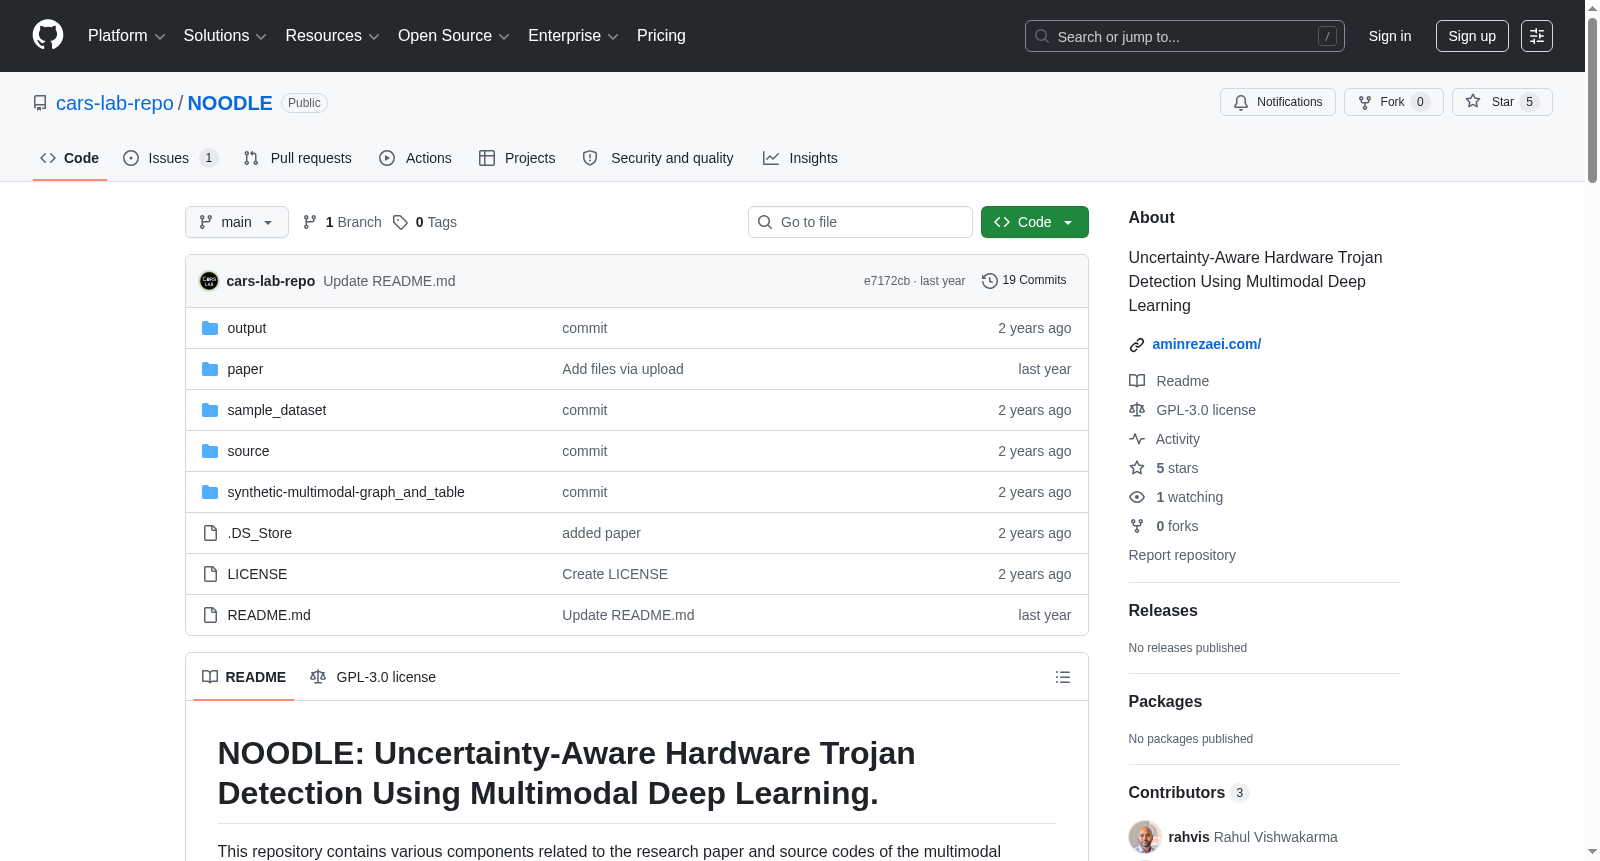Expand the Enterprise menu
The width and height of the screenshot is (1600, 861).
pyautogui.click(x=573, y=36)
